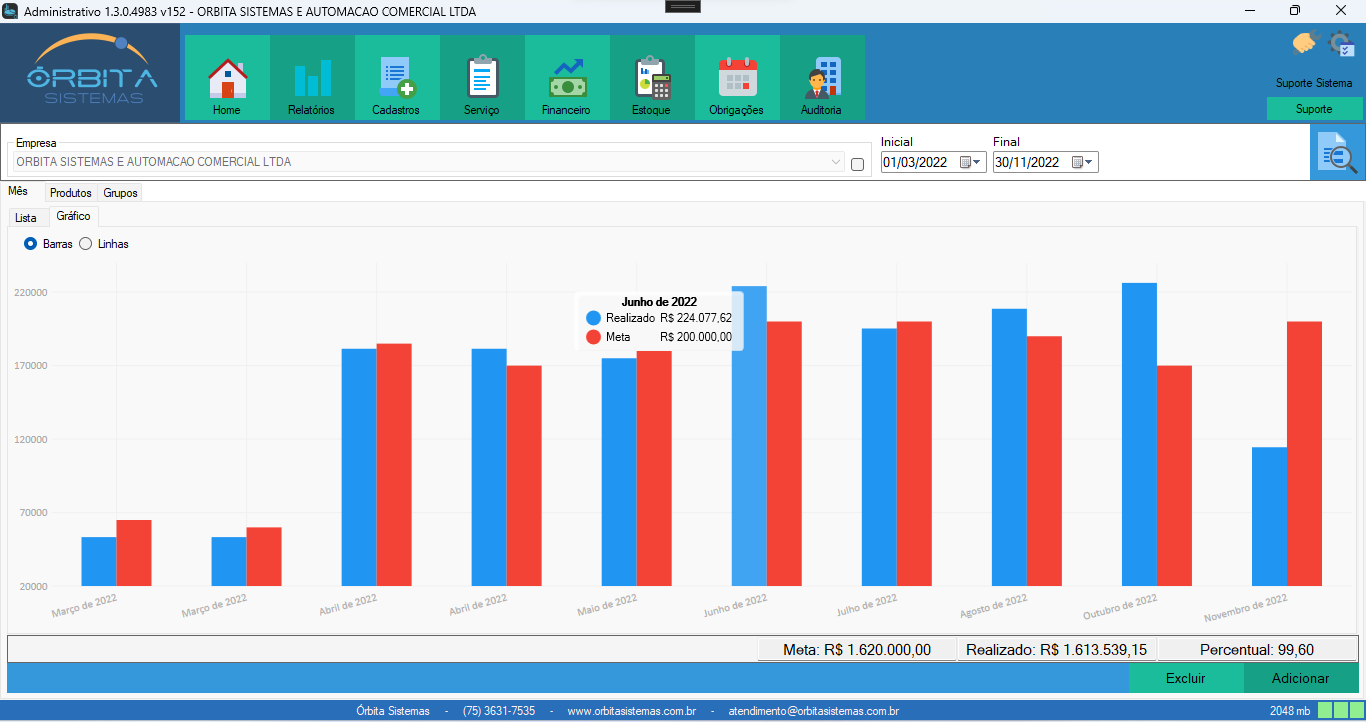Select the Barras radio button
This screenshot has height=722, width=1366.
[x=31, y=244]
